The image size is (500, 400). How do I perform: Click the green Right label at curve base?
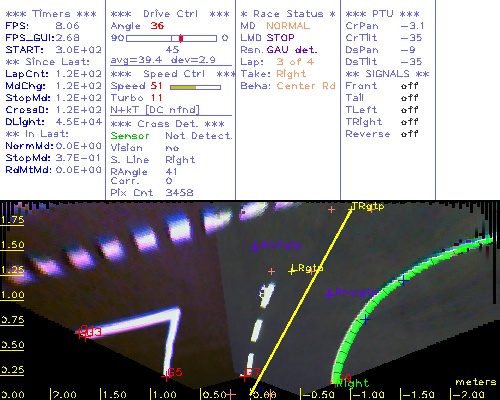[353, 383]
